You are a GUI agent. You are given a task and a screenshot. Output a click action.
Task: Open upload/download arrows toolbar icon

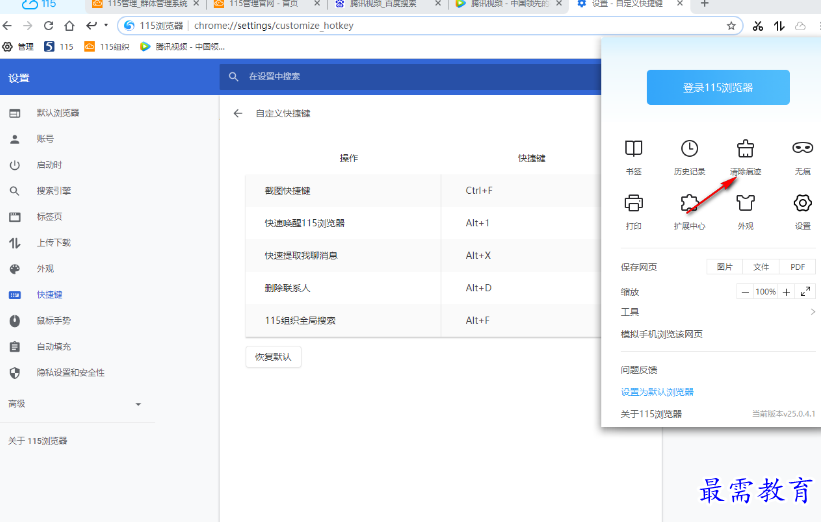coord(779,26)
